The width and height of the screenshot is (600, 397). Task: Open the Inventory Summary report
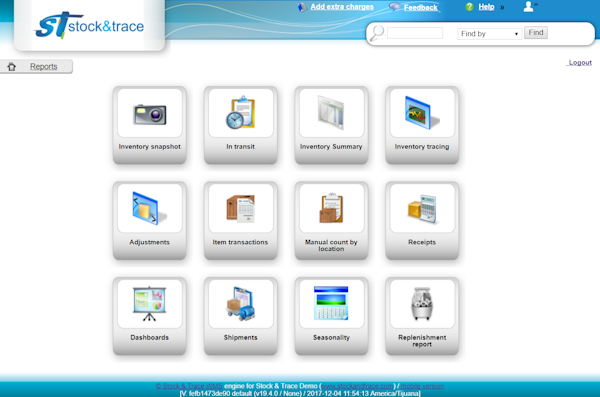pos(331,125)
